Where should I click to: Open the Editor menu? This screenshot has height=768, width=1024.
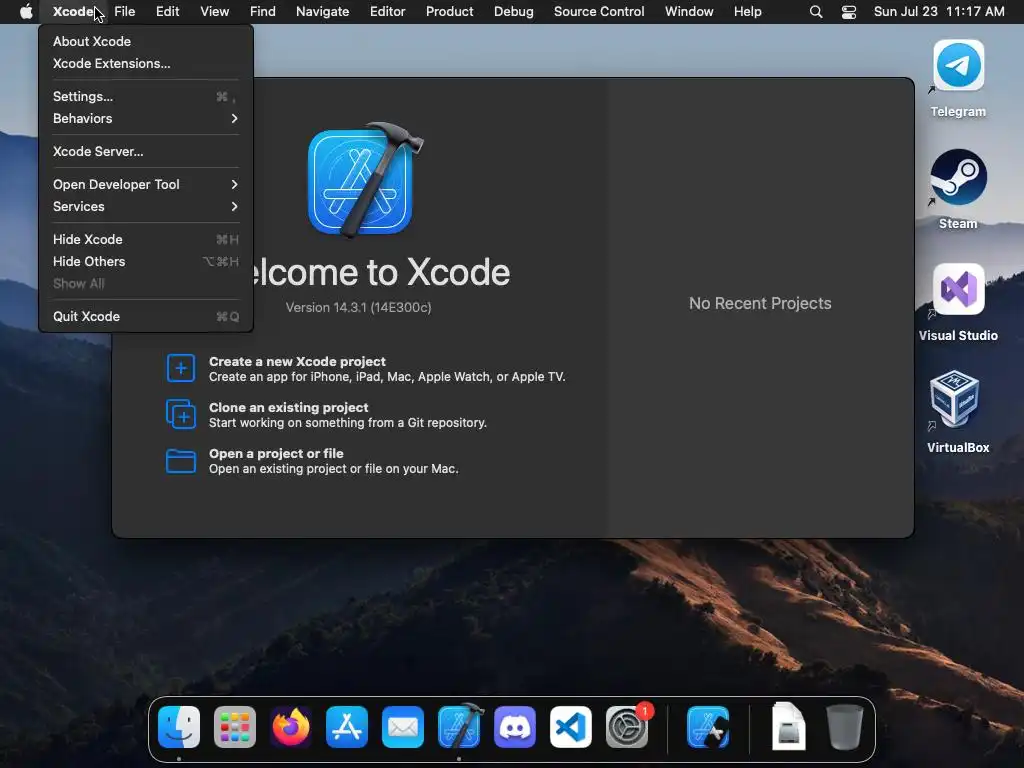[387, 11]
